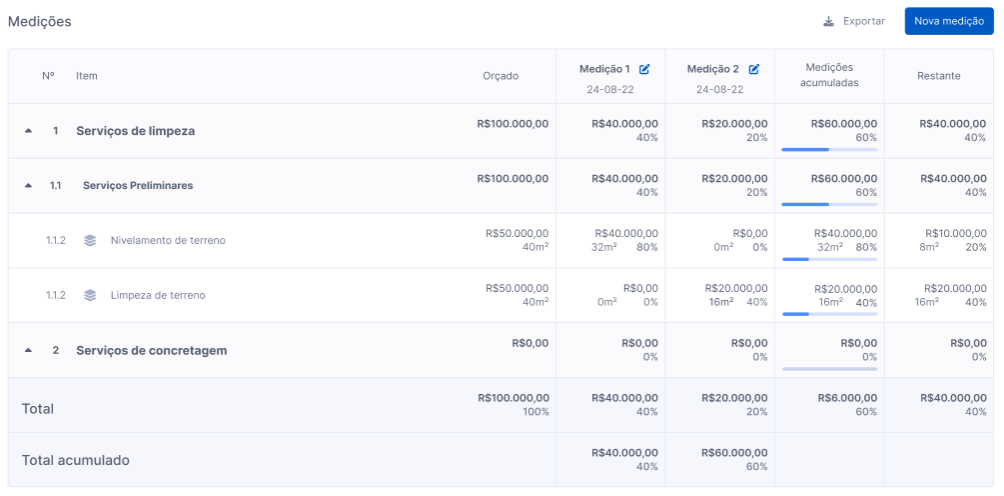Click the download icon next to Exportar
The height and width of the screenshot is (496, 1004).
click(x=829, y=21)
